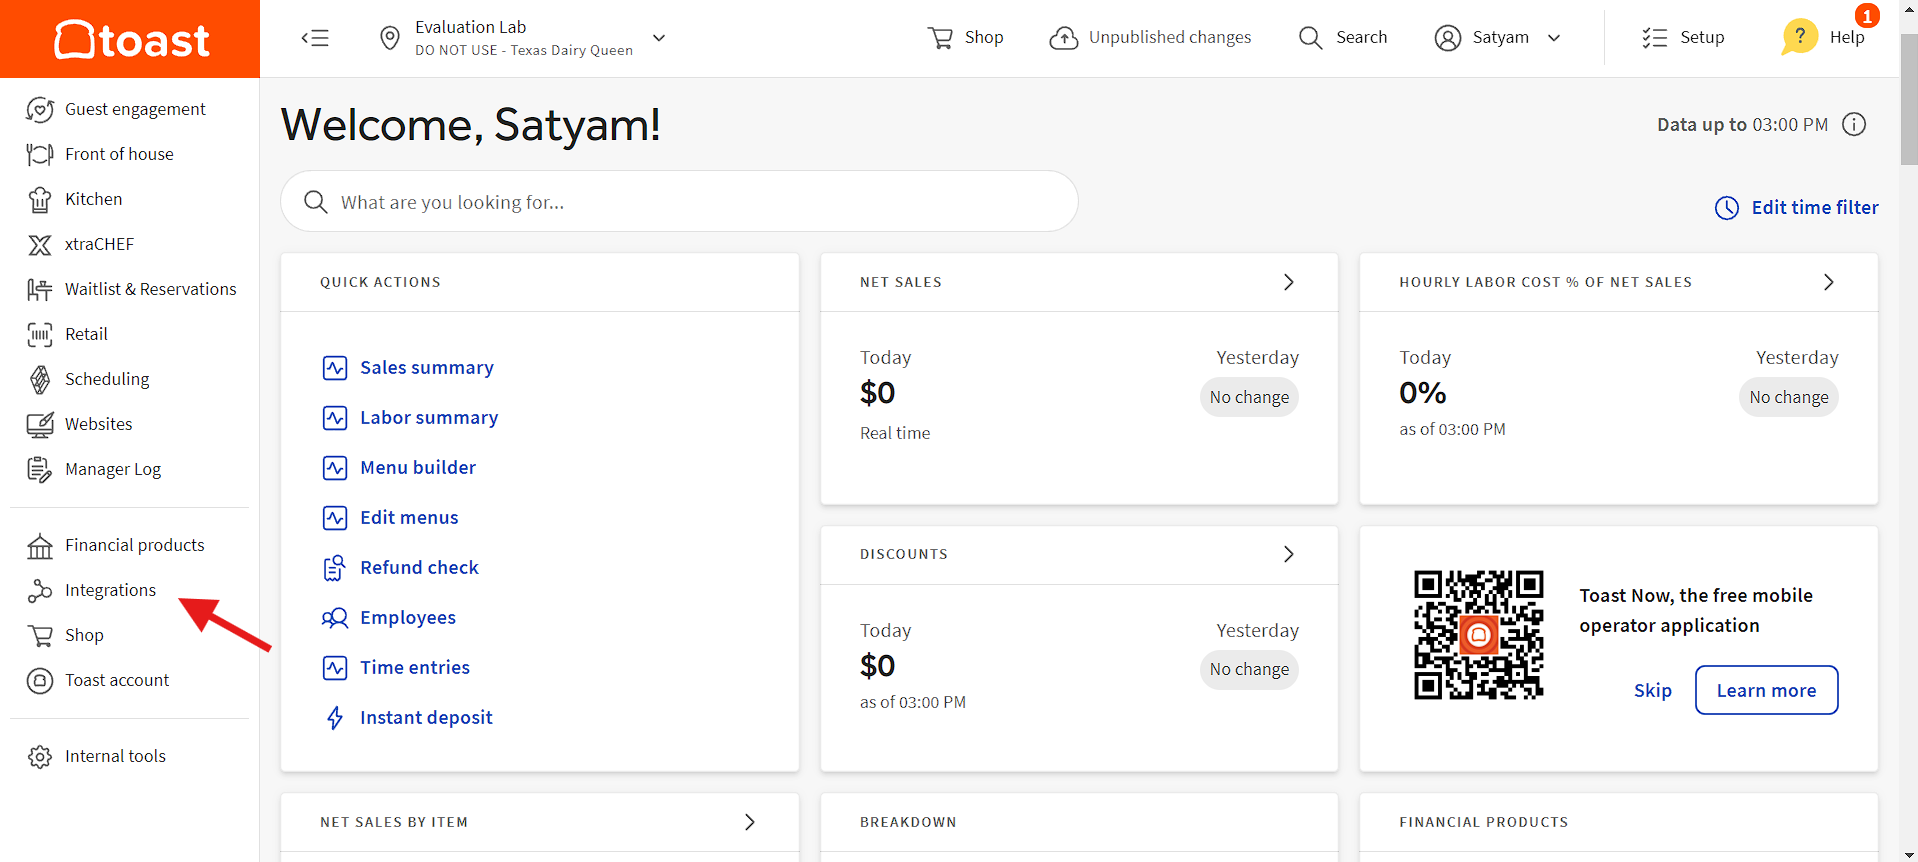Click the Financial Products card header
The height and width of the screenshot is (862, 1918).
click(1619, 822)
